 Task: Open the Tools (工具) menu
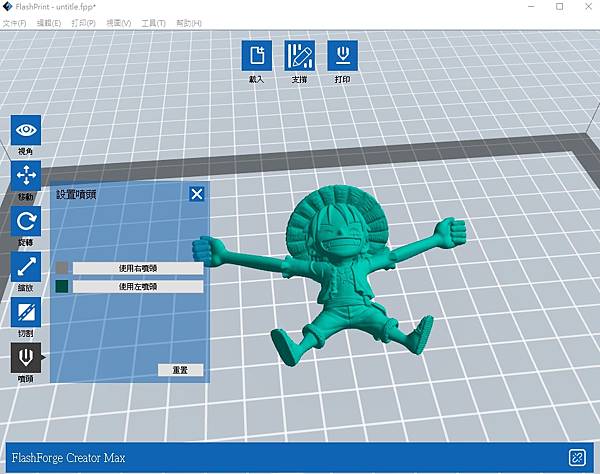pyautogui.click(x=154, y=23)
